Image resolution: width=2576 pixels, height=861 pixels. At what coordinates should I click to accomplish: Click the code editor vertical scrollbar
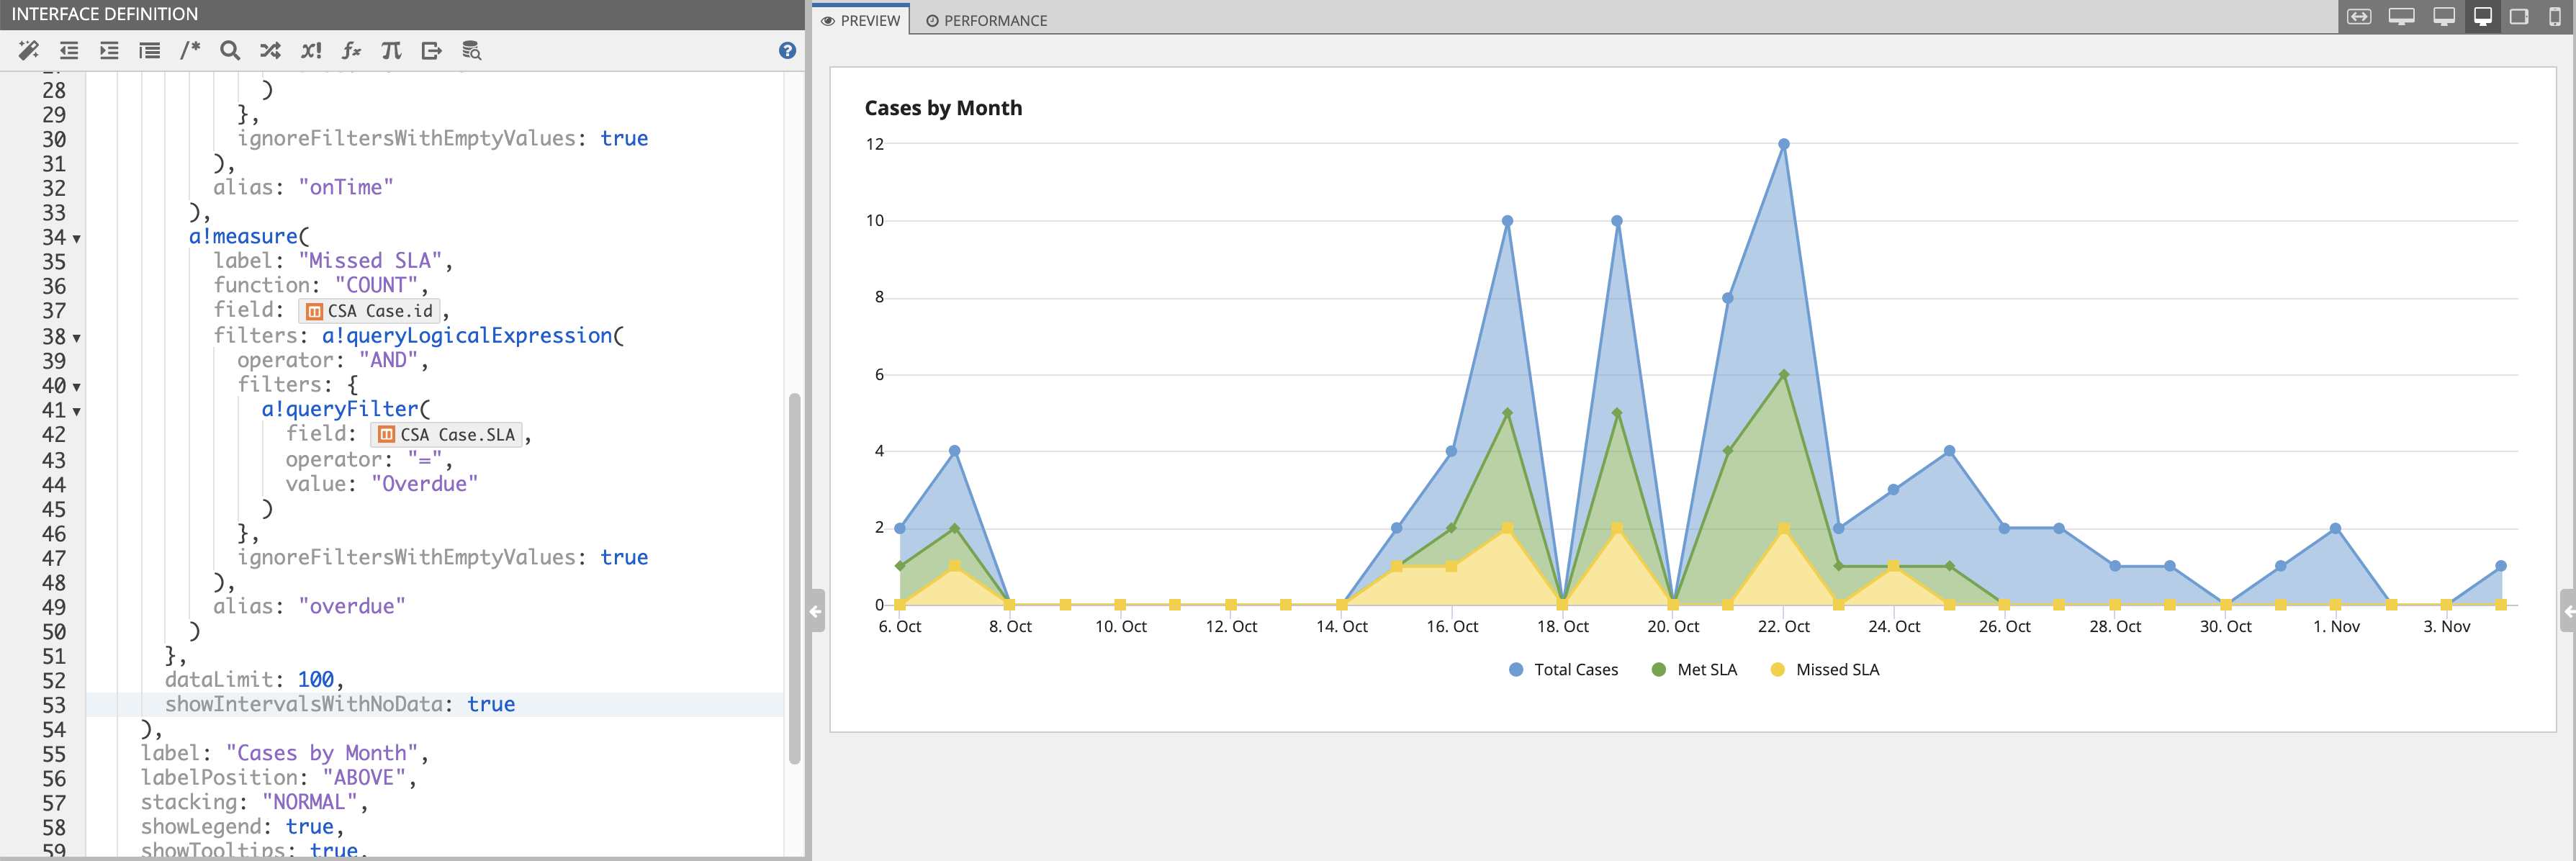coord(794,578)
